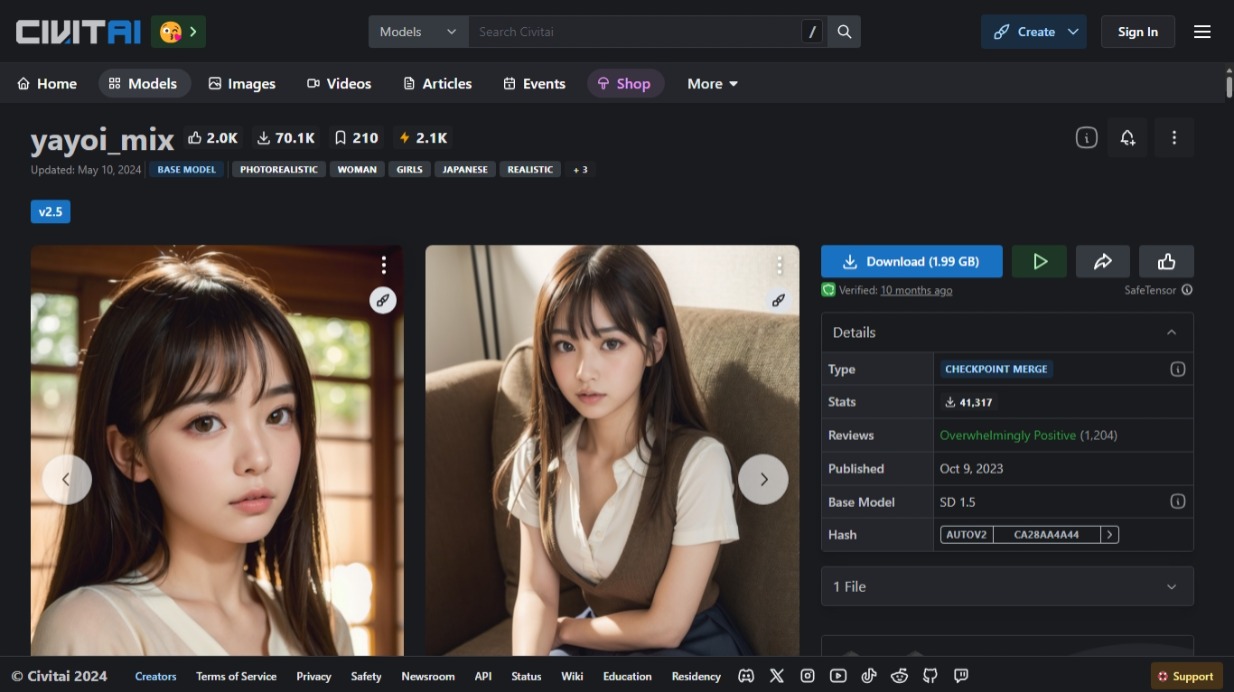Open the Civitai search with the magnifier icon
Image resolution: width=1234 pixels, height=692 pixels.
pyautogui.click(x=843, y=31)
